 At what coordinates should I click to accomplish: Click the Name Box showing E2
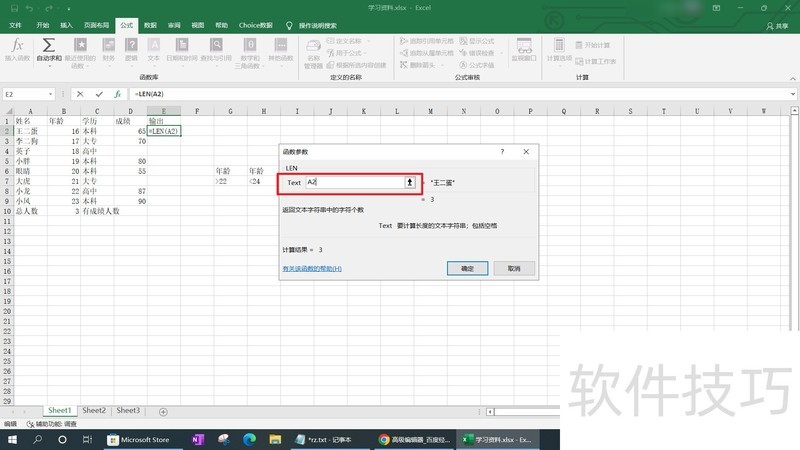[24, 94]
